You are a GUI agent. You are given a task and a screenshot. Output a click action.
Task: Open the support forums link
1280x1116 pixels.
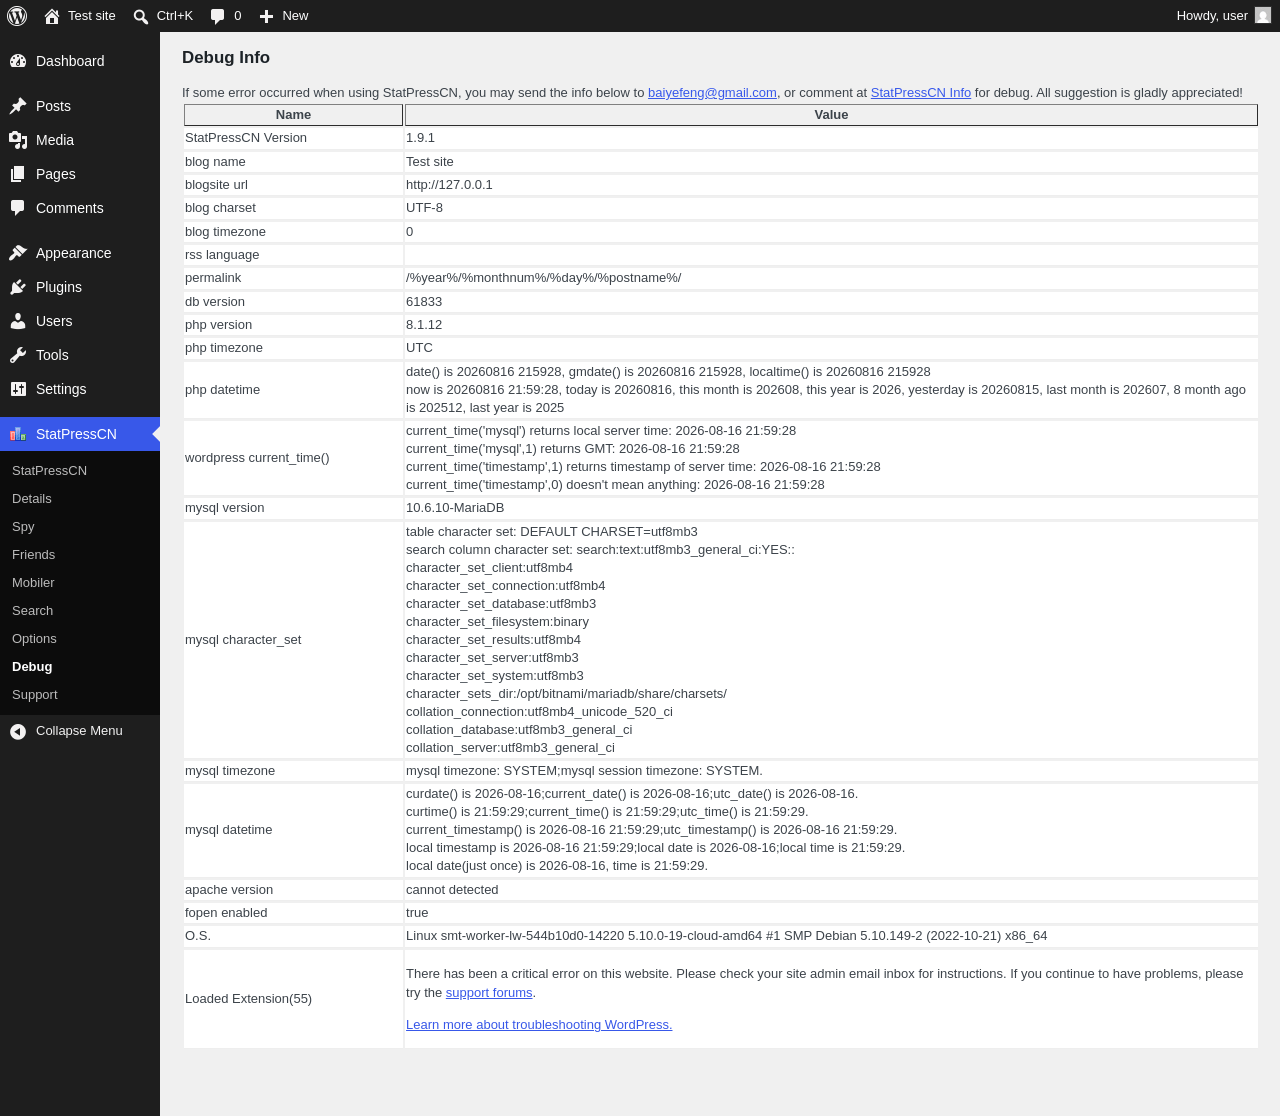tap(489, 993)
